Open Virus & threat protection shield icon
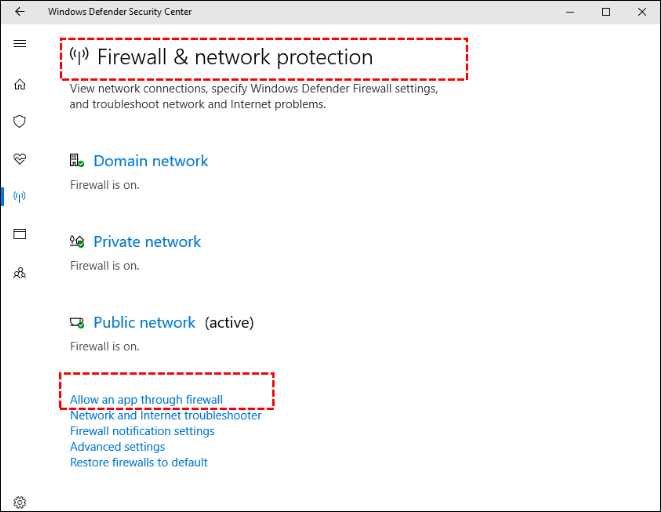Image resolution: width=661 pixels, height=512 pixels. (x=19, y=121)
